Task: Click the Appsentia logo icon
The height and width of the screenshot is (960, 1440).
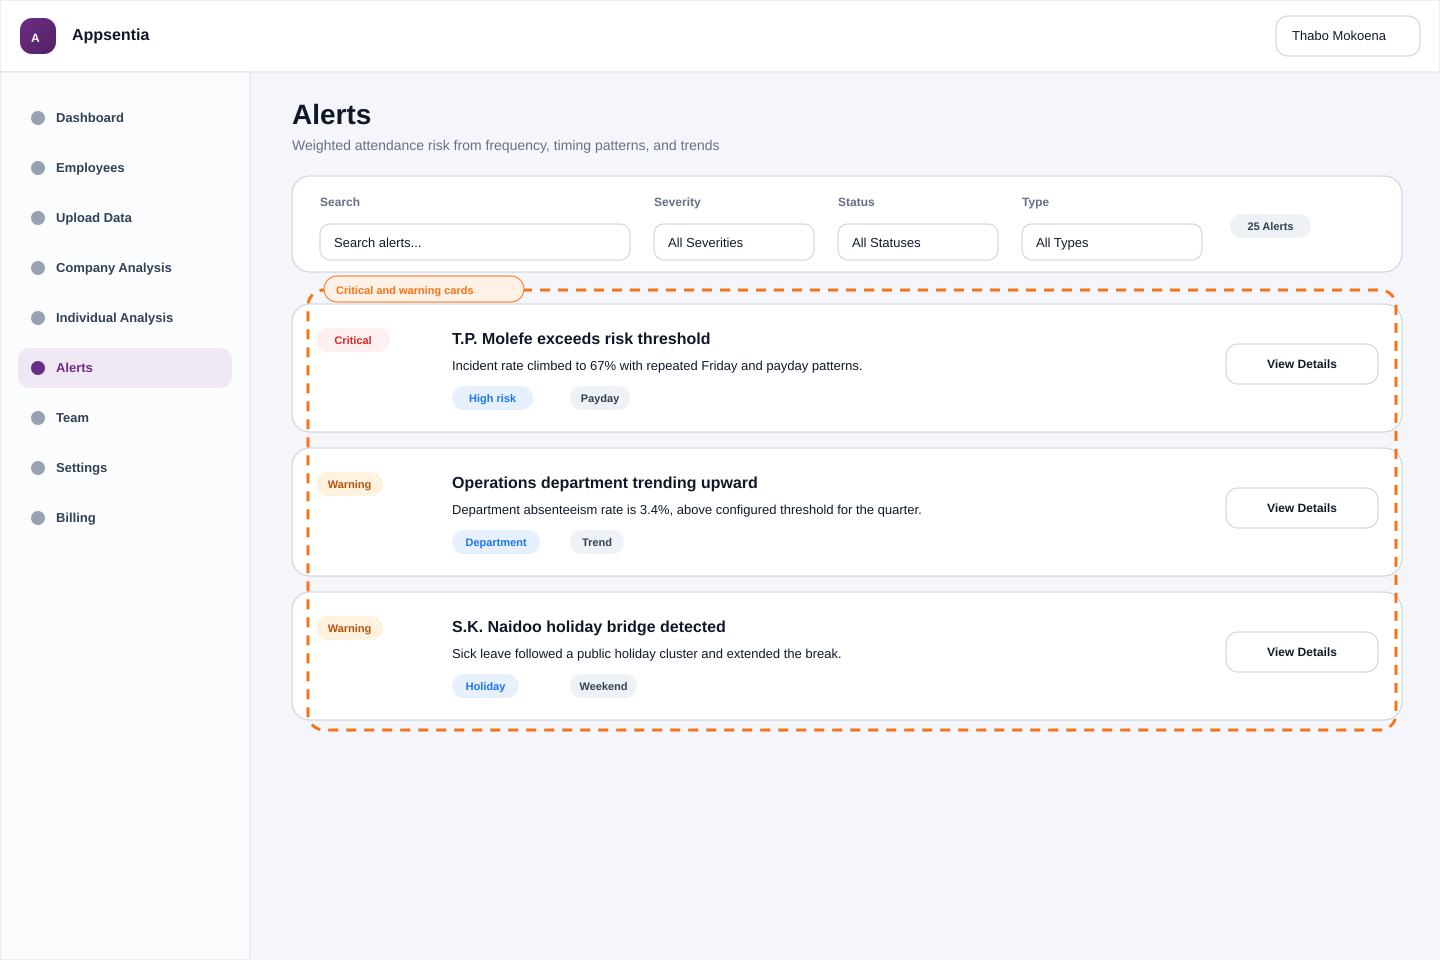Action: (x=38, y=36)
